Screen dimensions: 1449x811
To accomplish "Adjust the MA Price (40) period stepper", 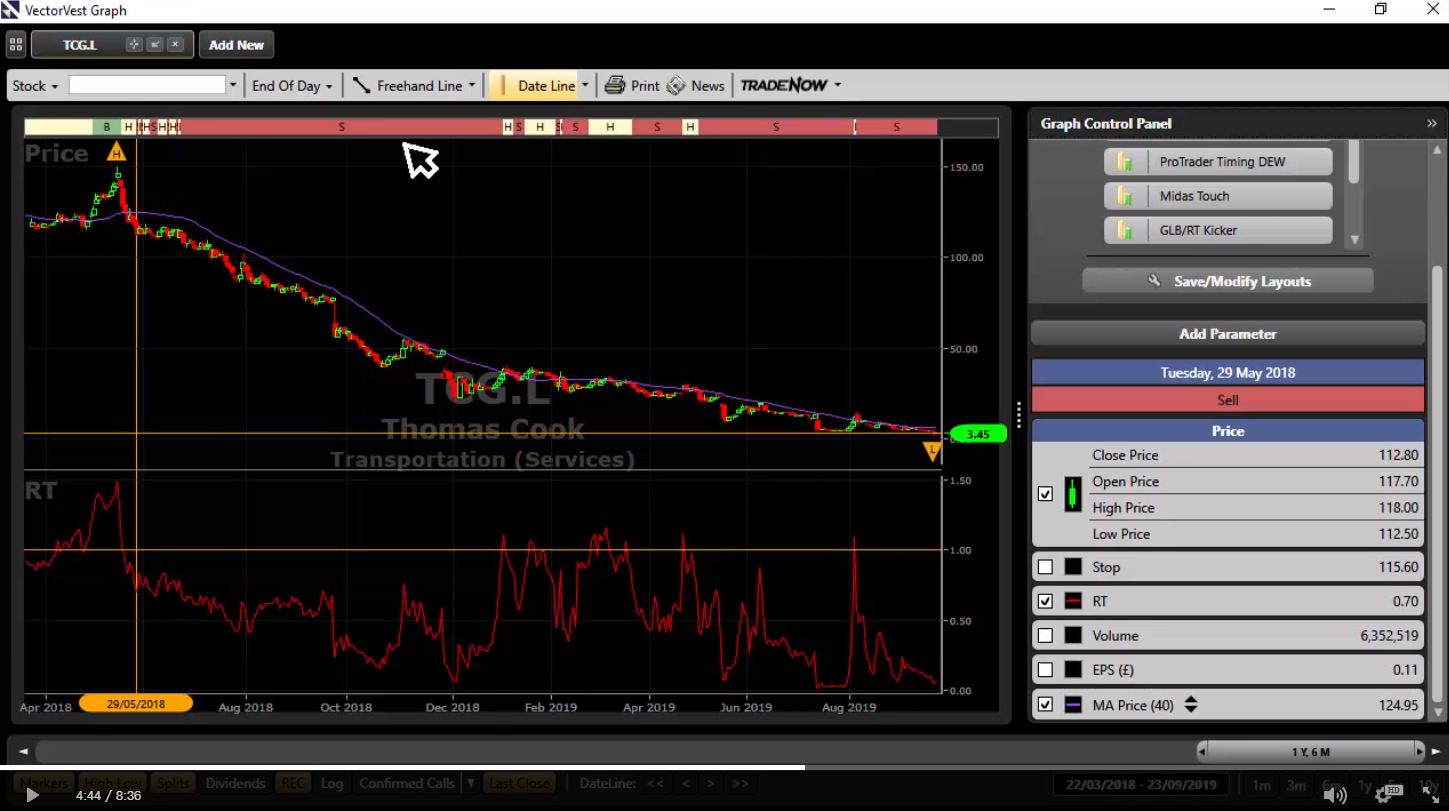I will pos(1190,705).
